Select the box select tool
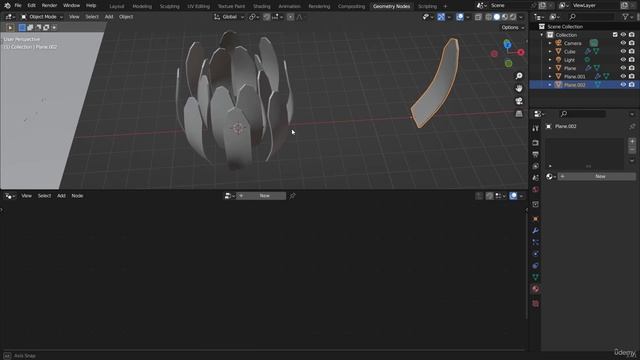Screen dimensions: 640x360 (22, 27)
